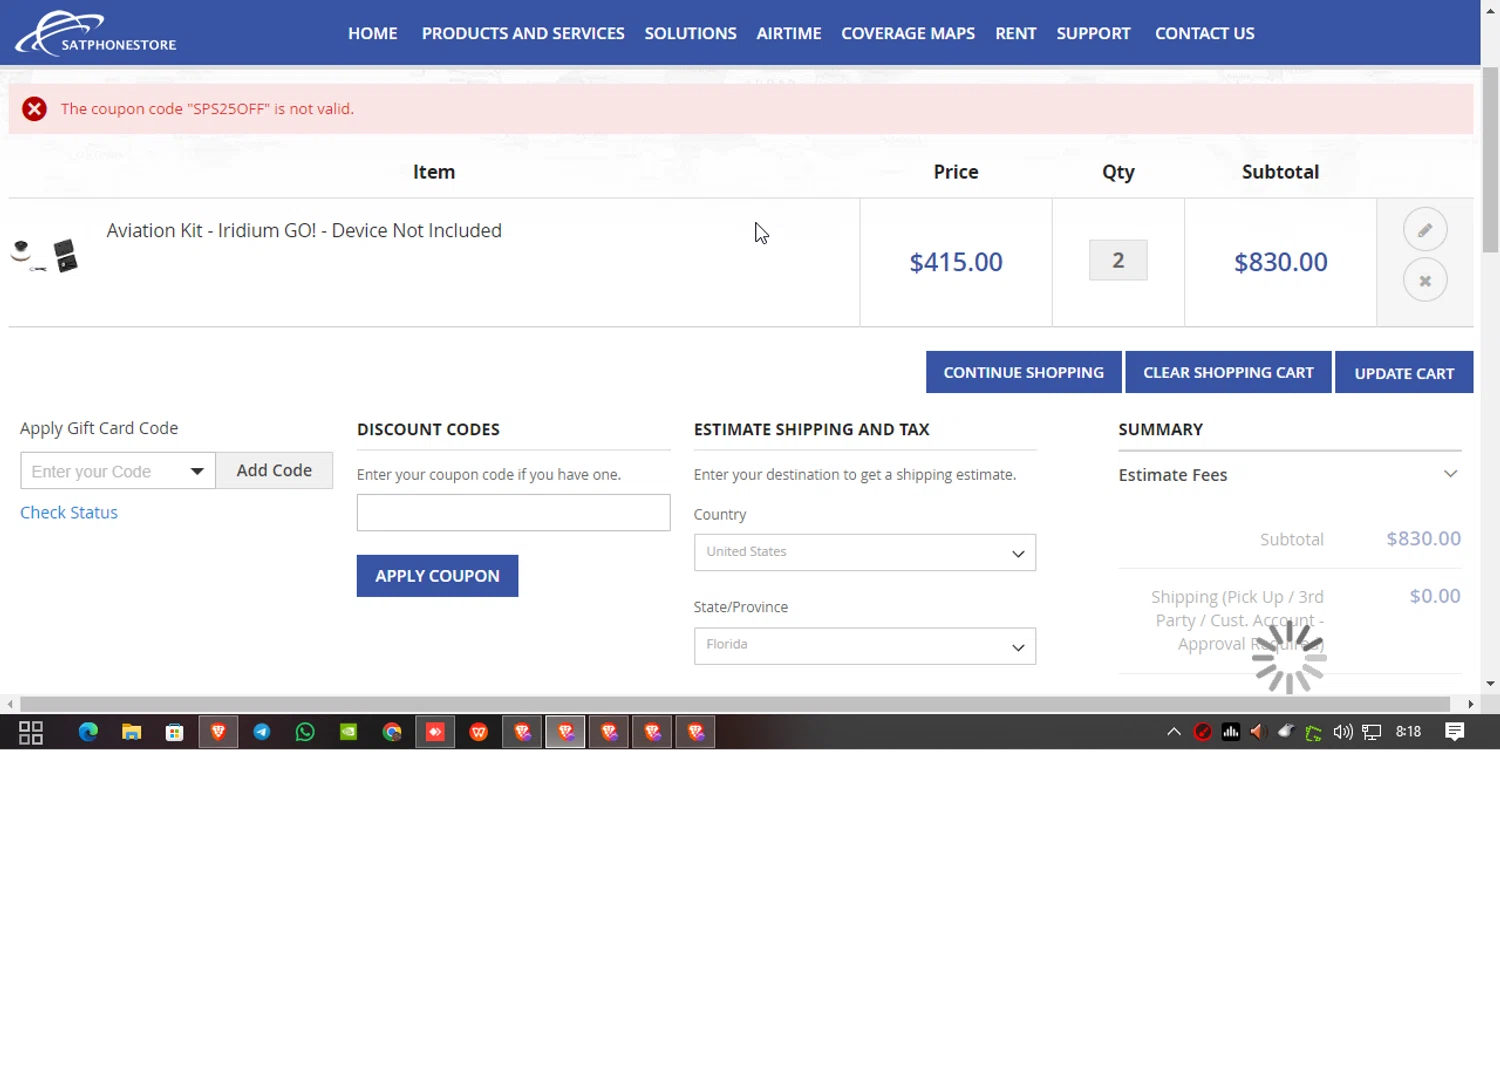Click the mouse-shaped tray icon
1500x1073 pixels.
(x=1286, y=732)
